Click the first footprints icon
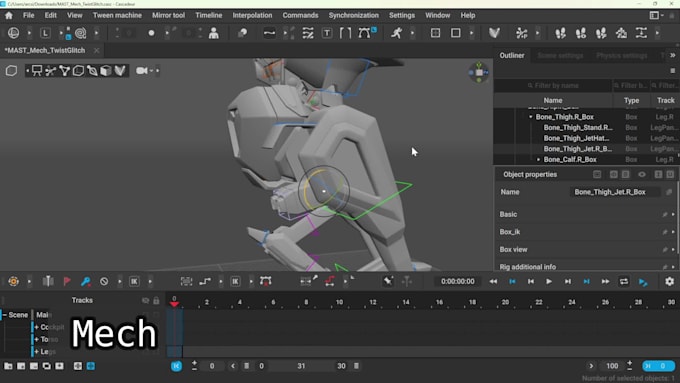This screenshot has width=680, height=383. coord(560,33)
